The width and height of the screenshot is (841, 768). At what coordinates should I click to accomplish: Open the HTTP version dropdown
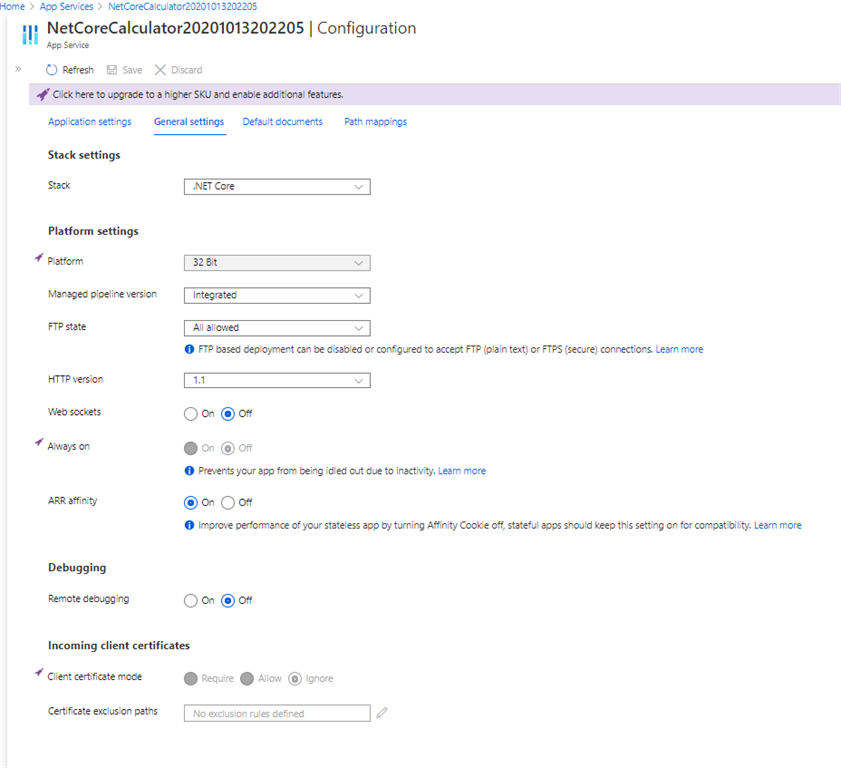tap(277, 380)
